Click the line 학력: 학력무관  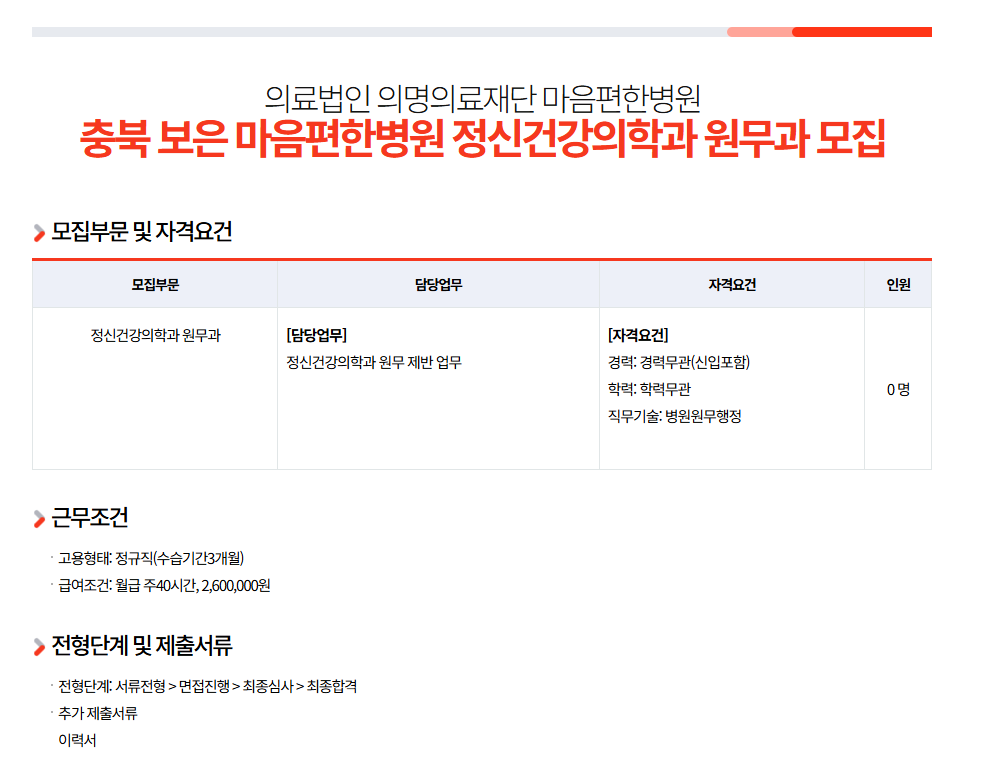pyautogui.click(x=649, y=389)
